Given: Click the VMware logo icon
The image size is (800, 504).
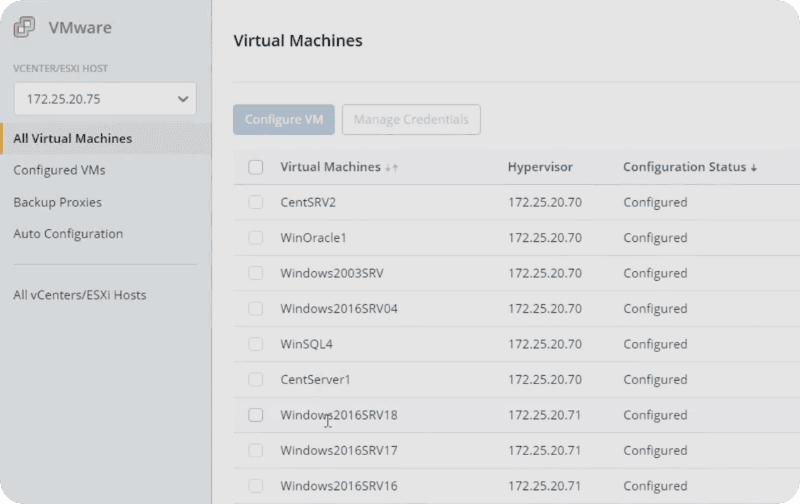Looking at the screenshot, I should click(24, 28).
